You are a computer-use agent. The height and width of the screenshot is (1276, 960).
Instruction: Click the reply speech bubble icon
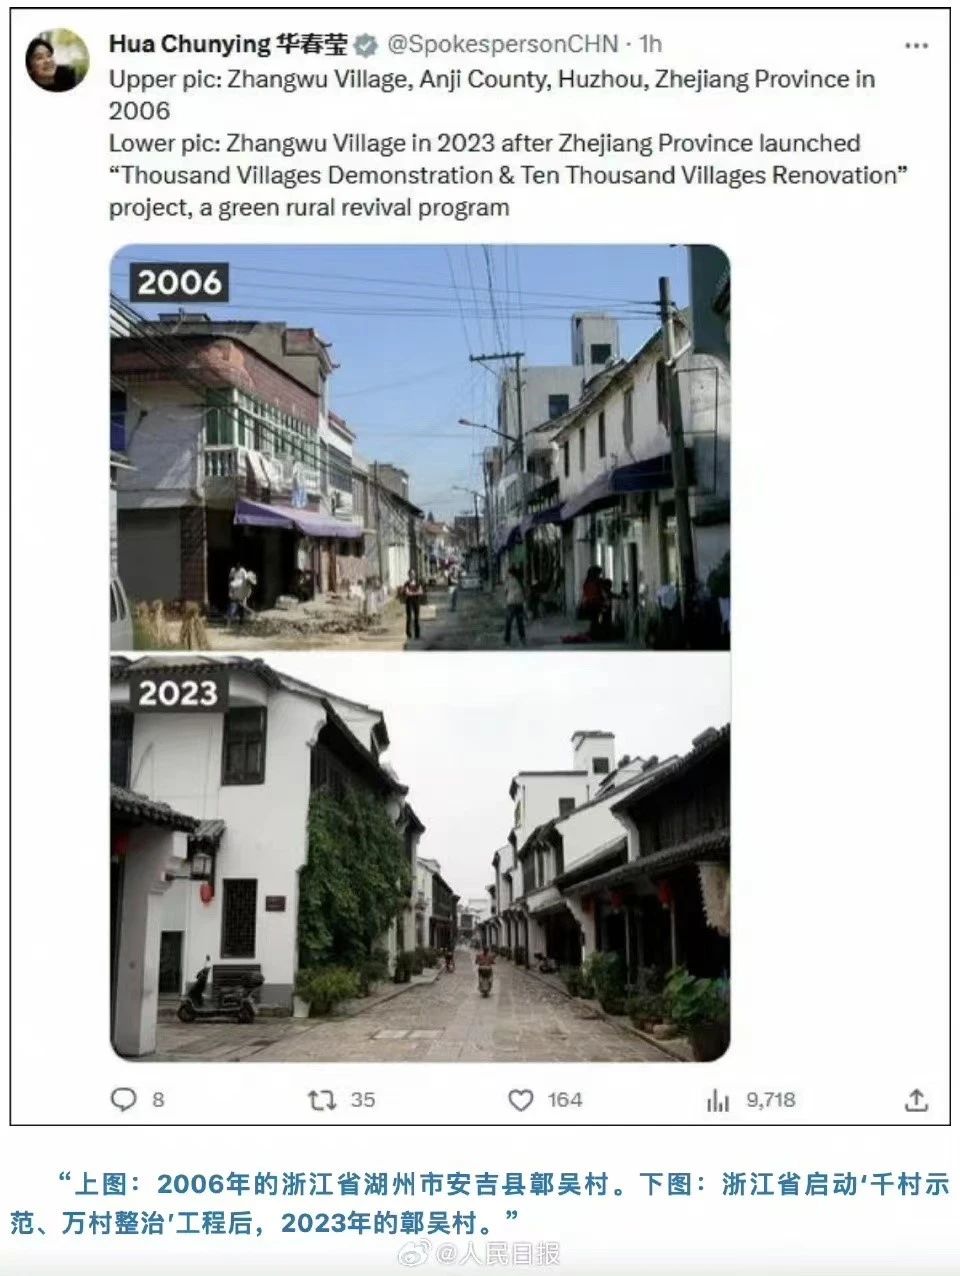point(123,1100)
